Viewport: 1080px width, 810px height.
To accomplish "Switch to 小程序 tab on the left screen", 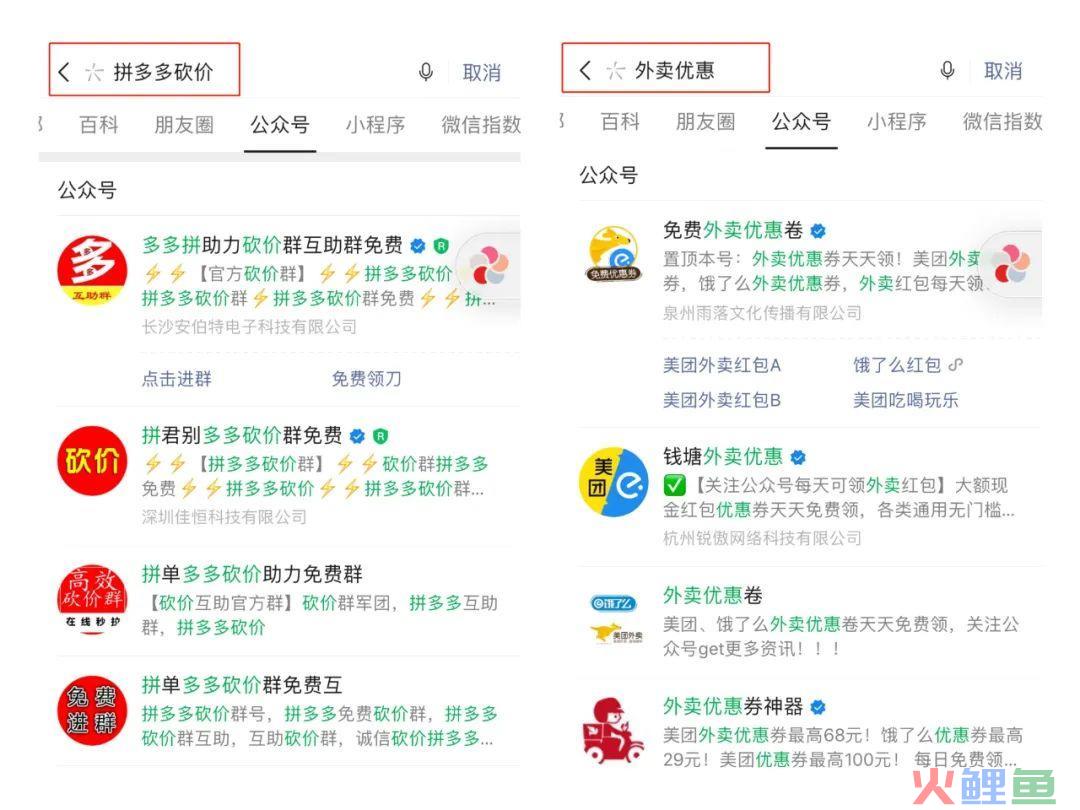I will tap(375, 125).
